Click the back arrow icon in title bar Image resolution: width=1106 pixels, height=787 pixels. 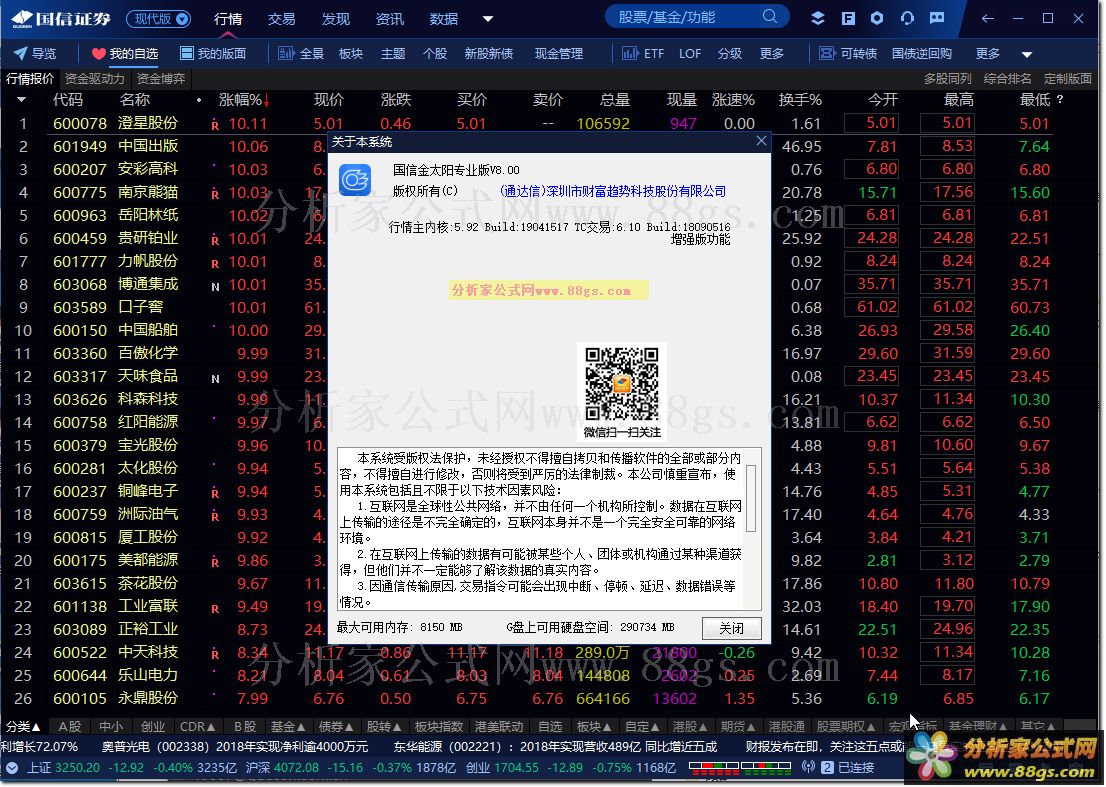click(988, 18)
